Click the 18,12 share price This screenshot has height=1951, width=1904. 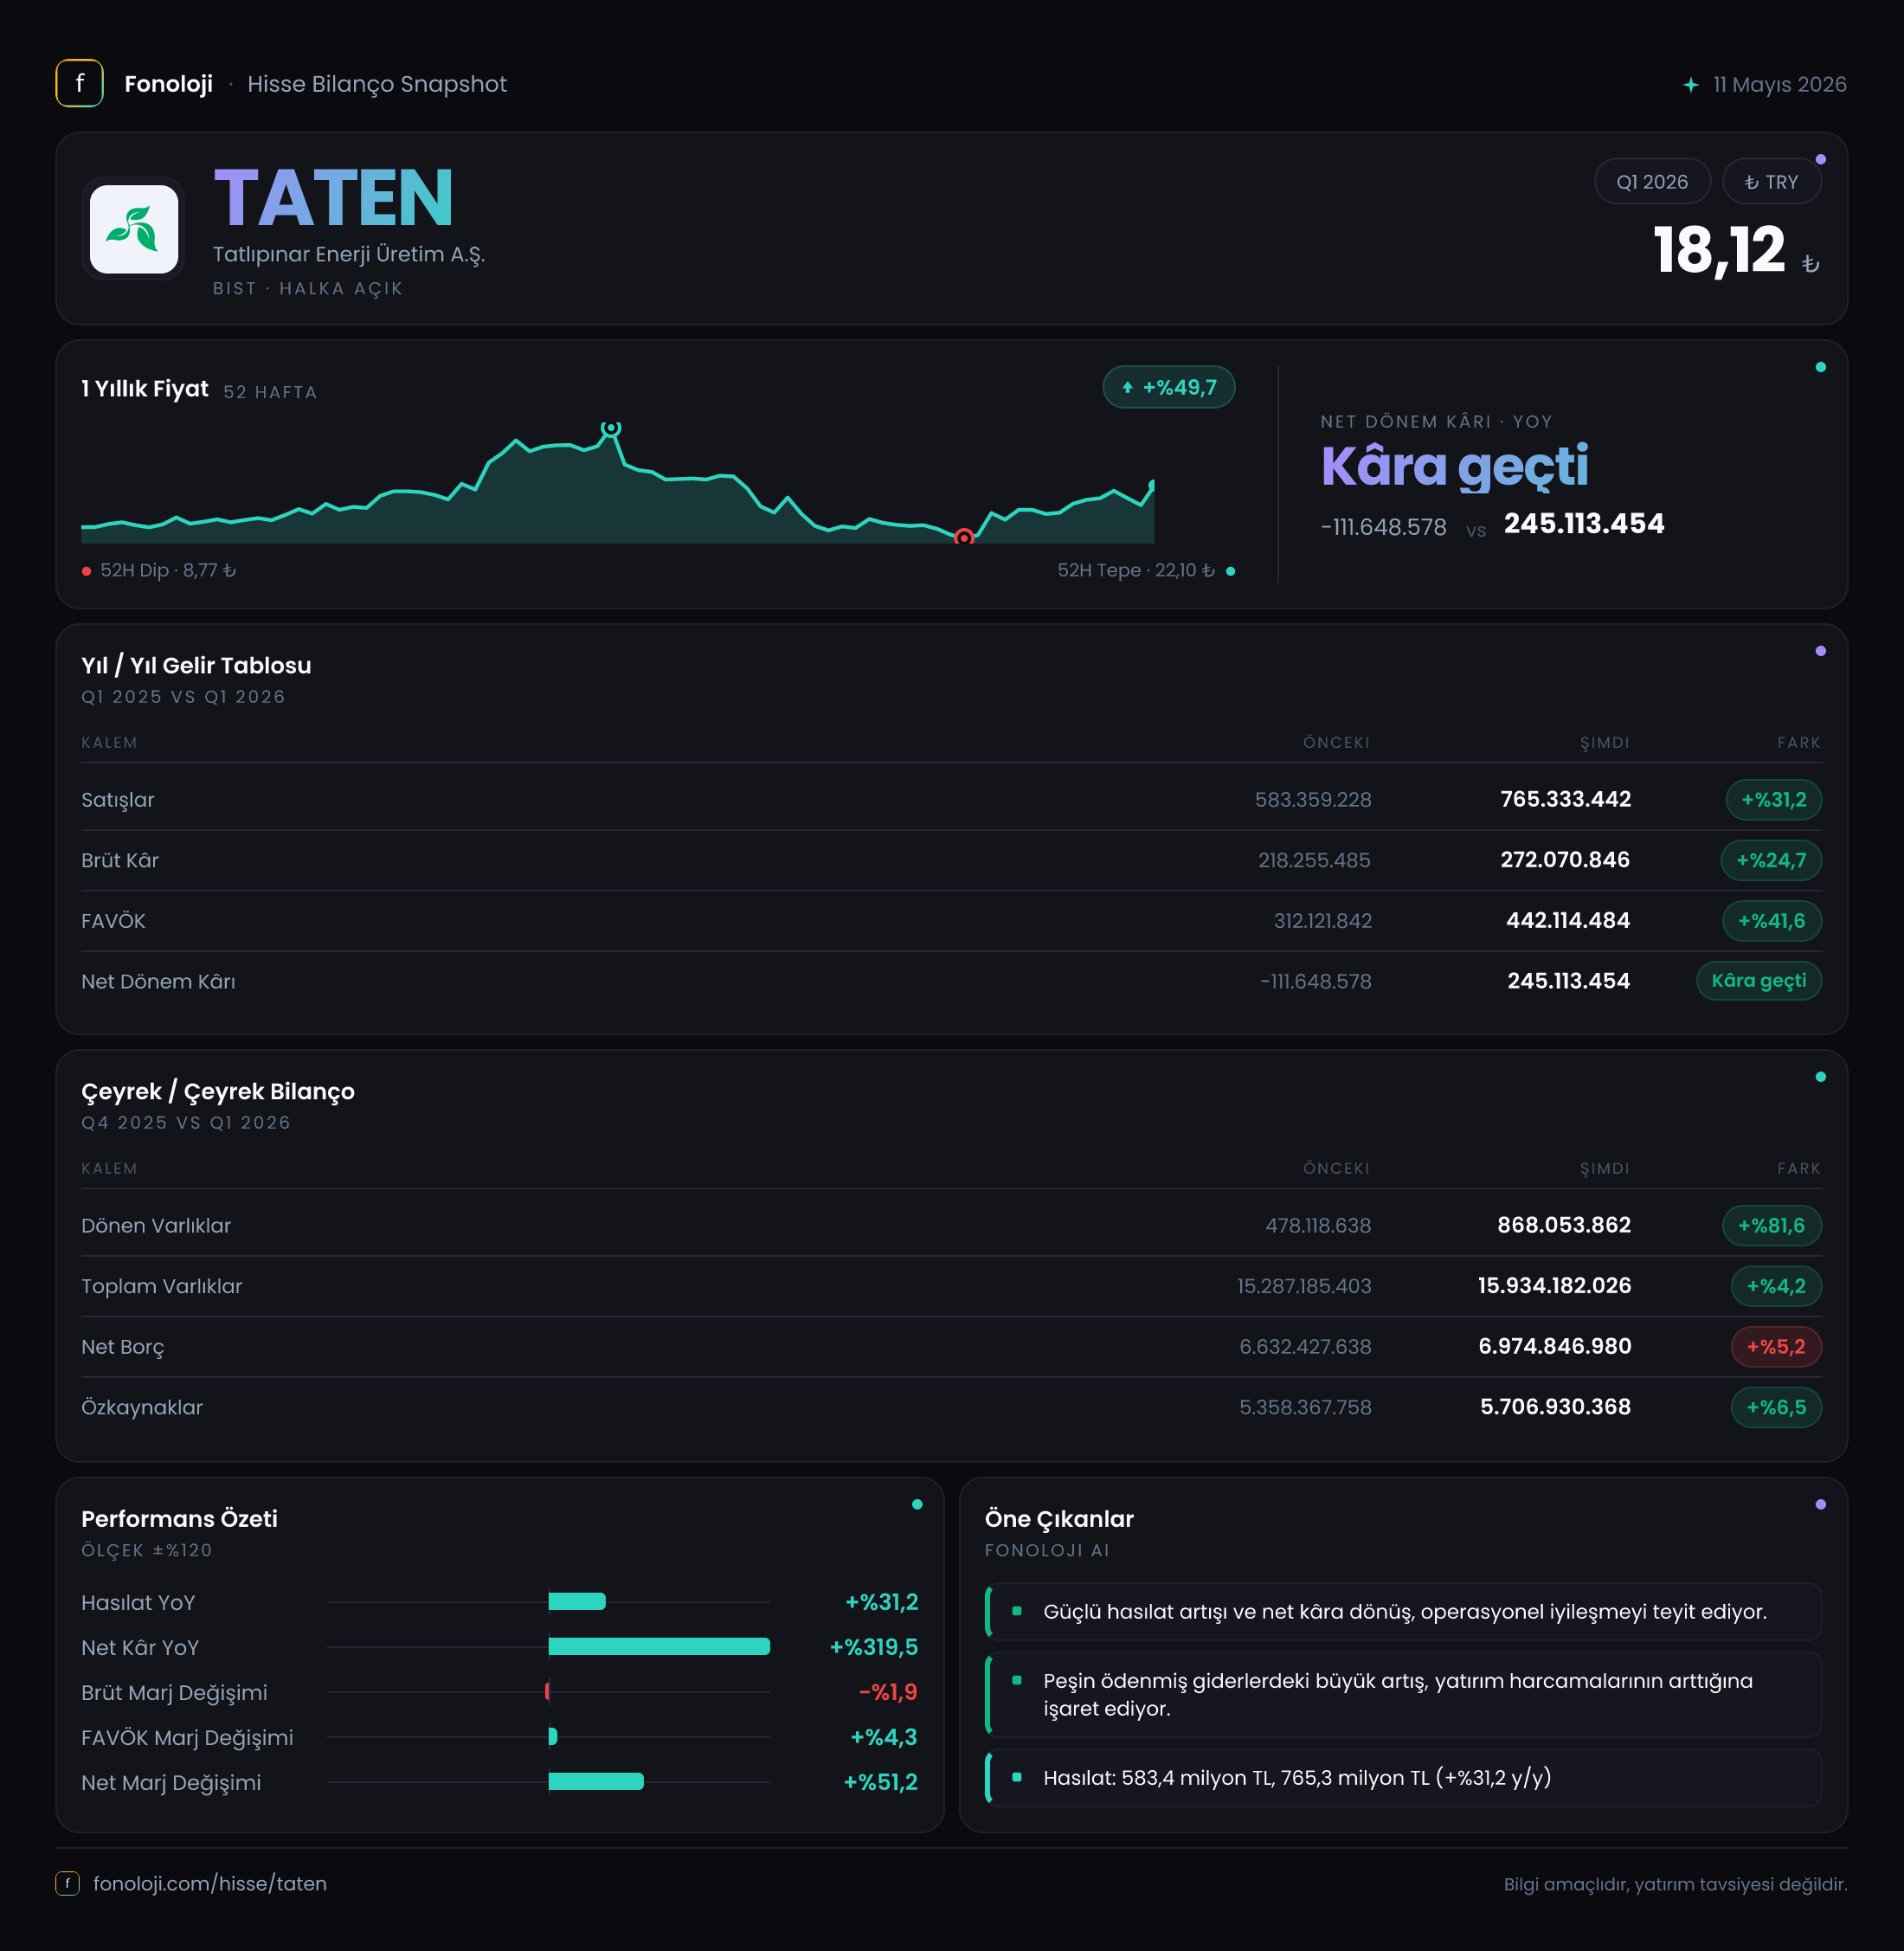(1719, 250)
